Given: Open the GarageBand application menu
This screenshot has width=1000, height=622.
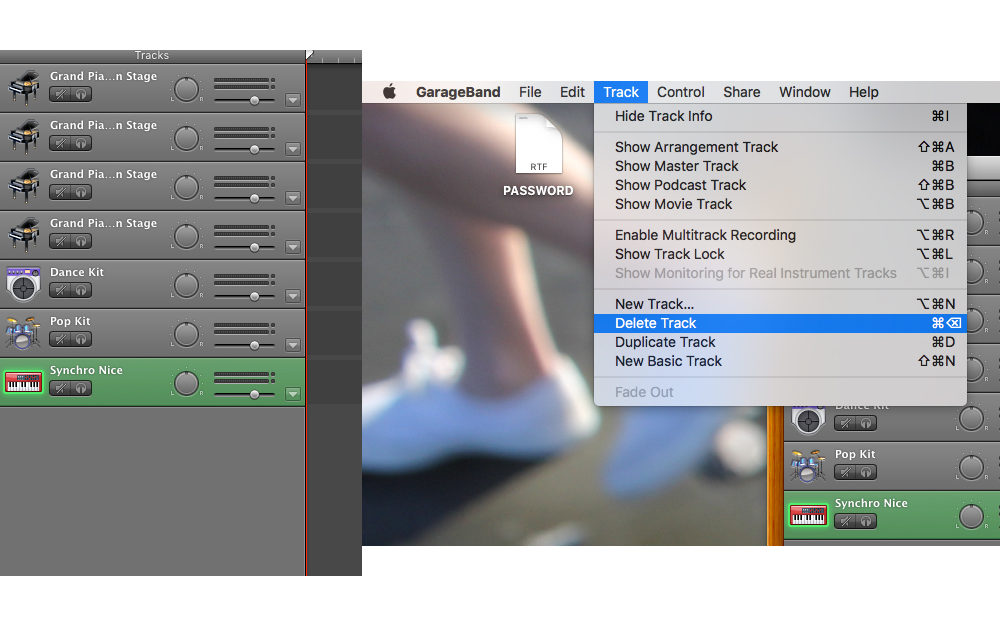Looking at the screenshot, I should coord(458,92).
